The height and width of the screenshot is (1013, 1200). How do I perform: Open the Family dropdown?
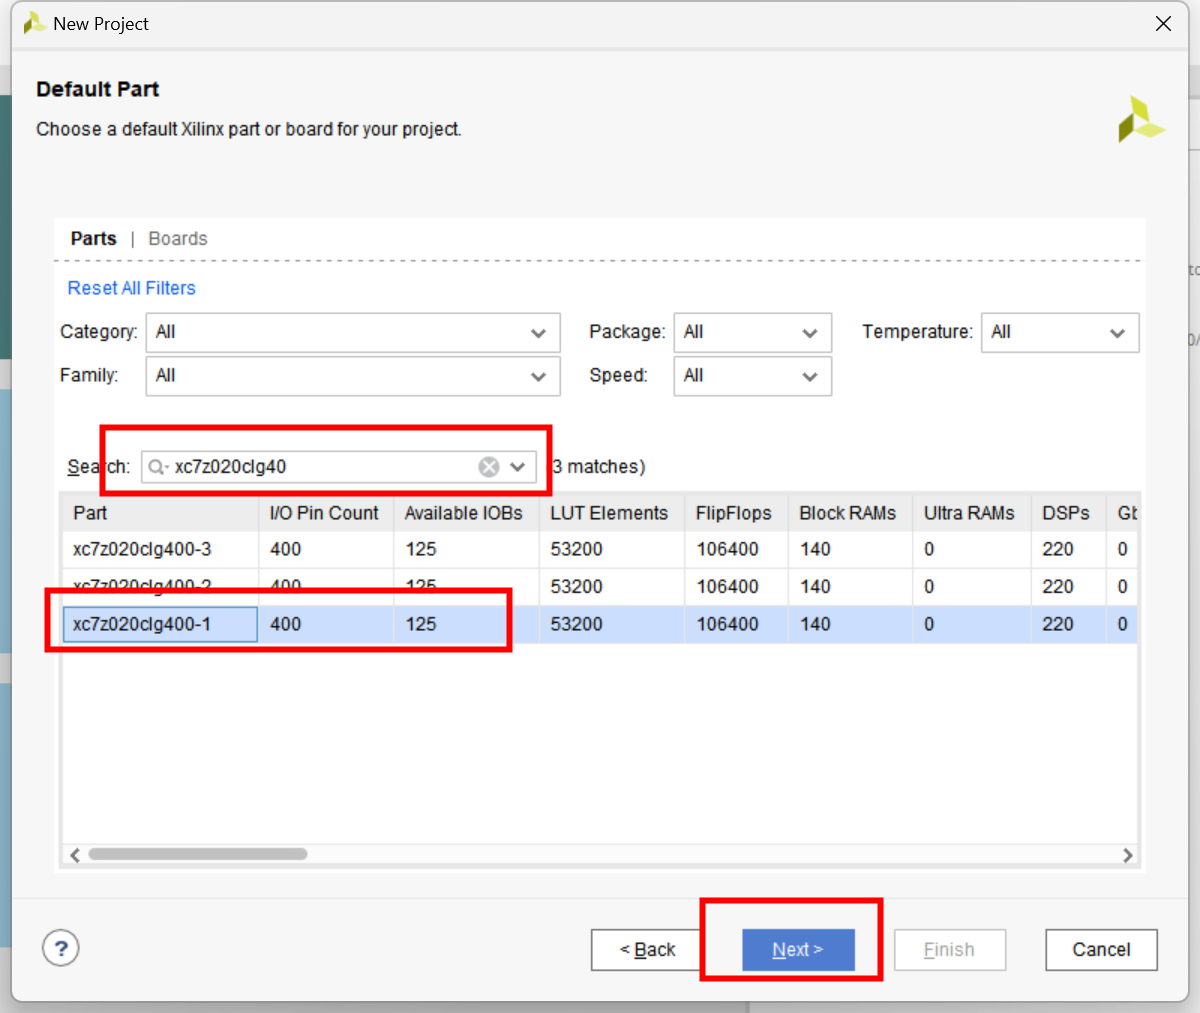pos(353,376)
